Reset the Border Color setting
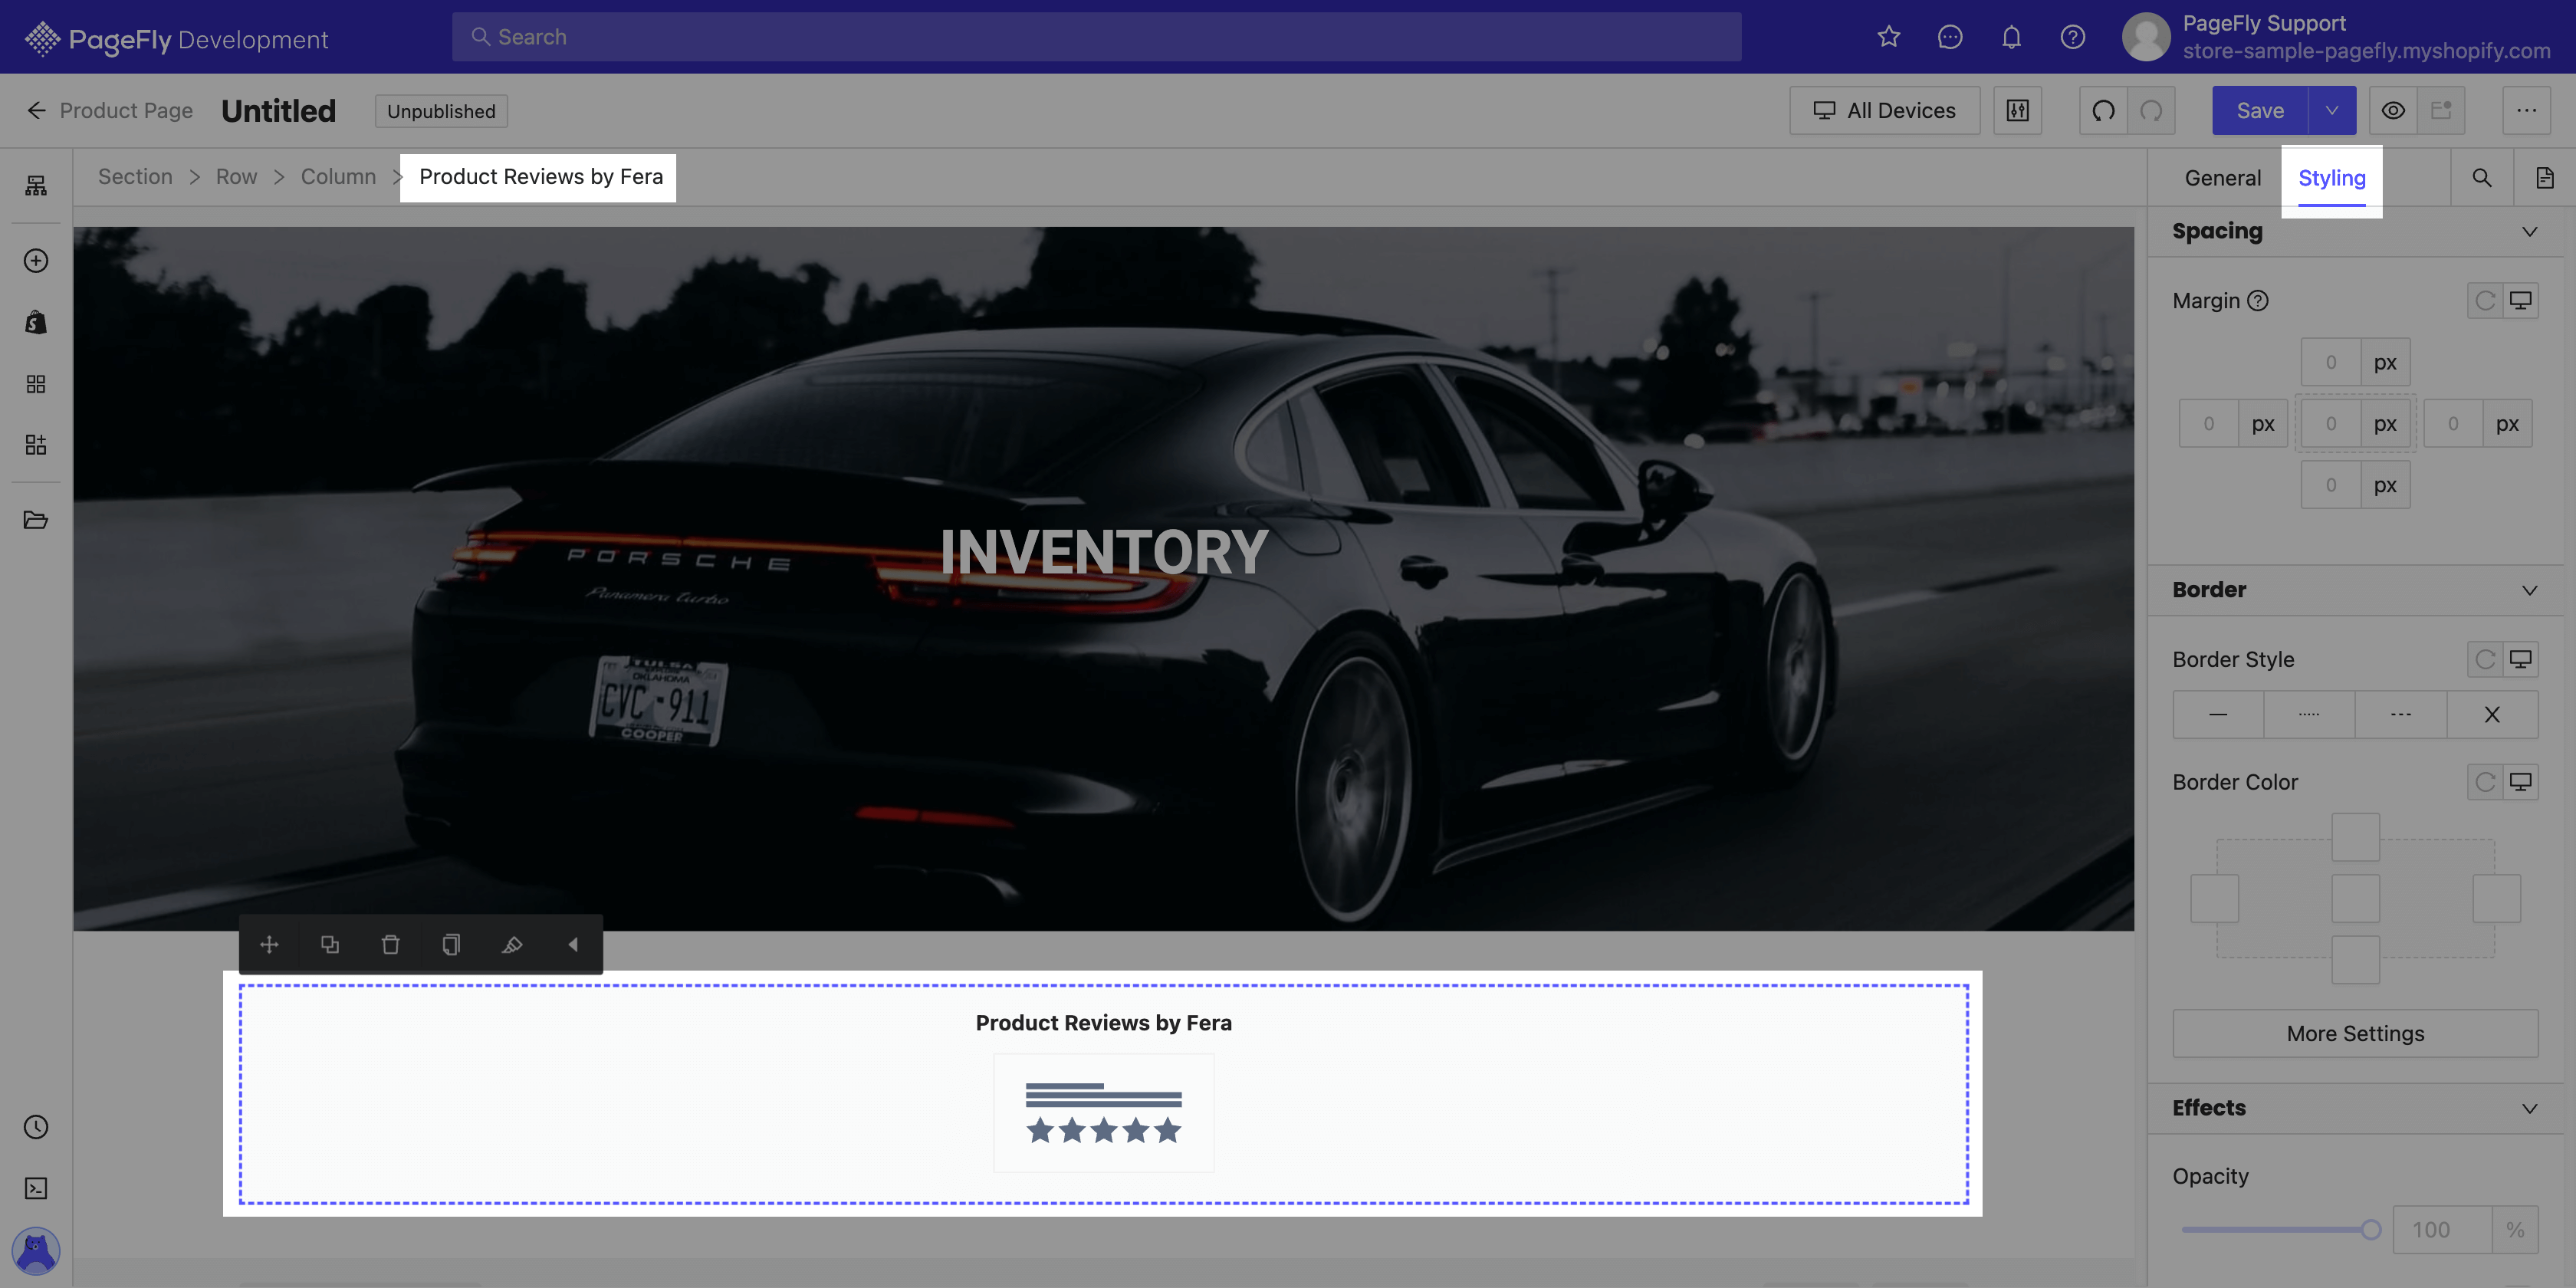The height and width of the screenshot is (1288, 2576). pyautogui.click(x=2485, y=782)
